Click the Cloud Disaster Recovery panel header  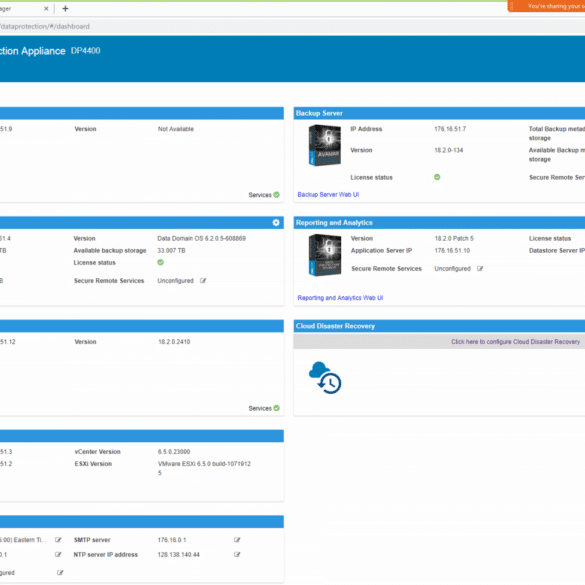coord(439,326)
